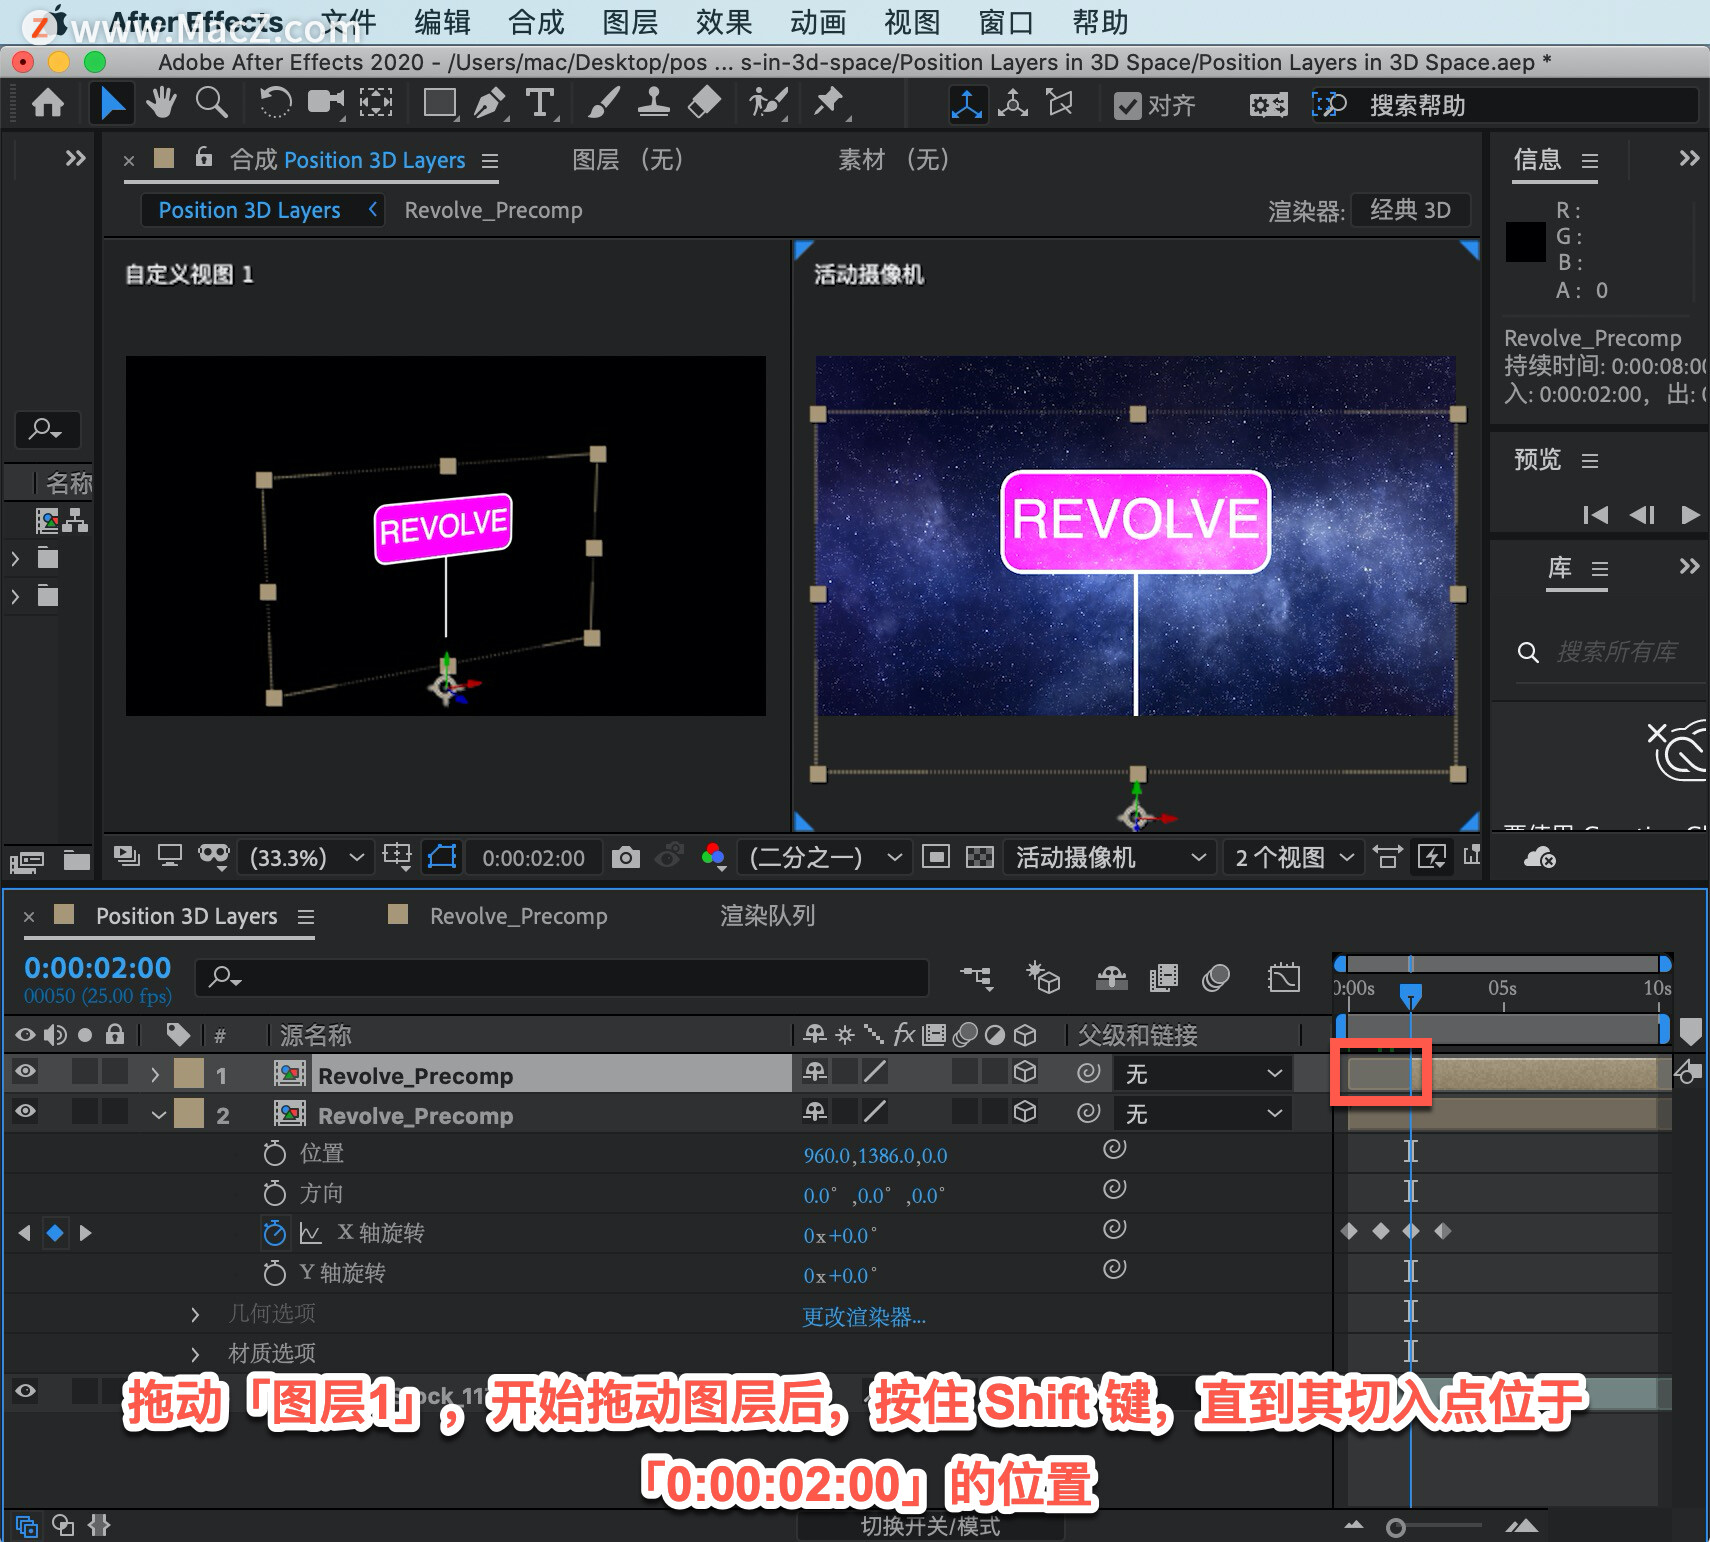Hide layer 2 Revolve_Precomp with eye icon
Screen dimensions: 1710x1542
pos(25,1112)
